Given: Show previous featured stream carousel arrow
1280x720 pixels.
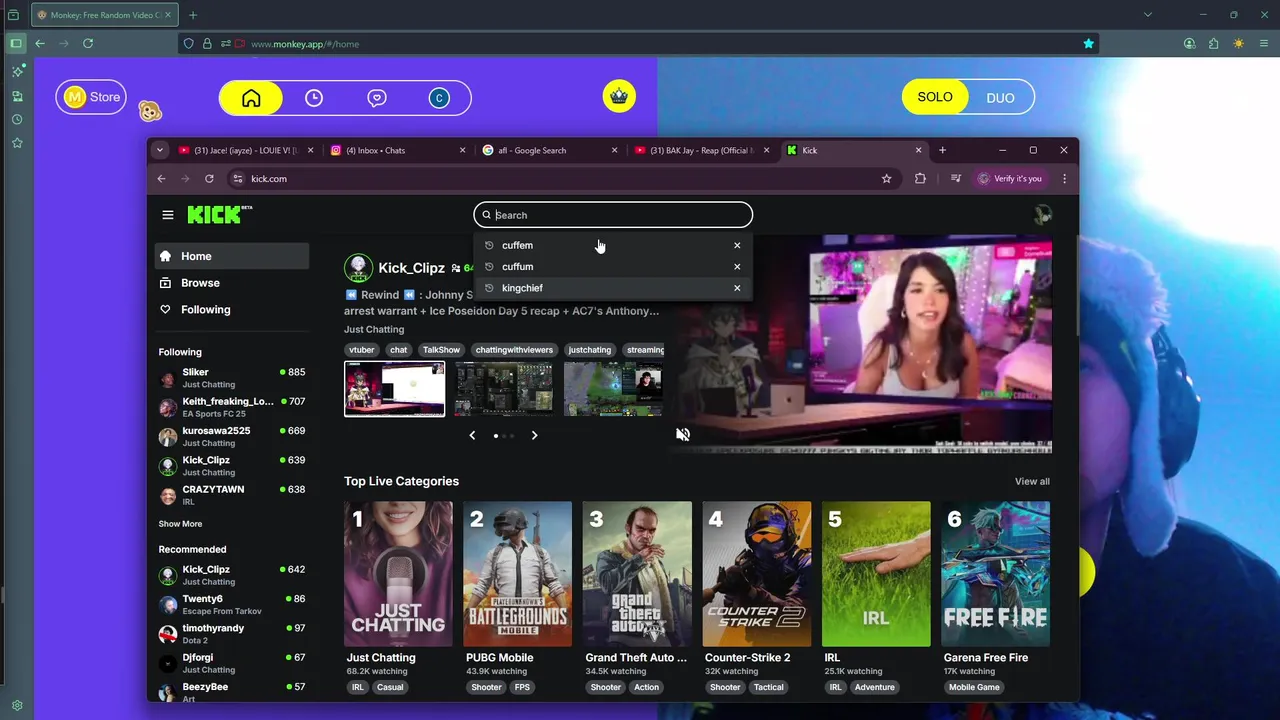Looking at the screenshot, I should coord(472,436).
